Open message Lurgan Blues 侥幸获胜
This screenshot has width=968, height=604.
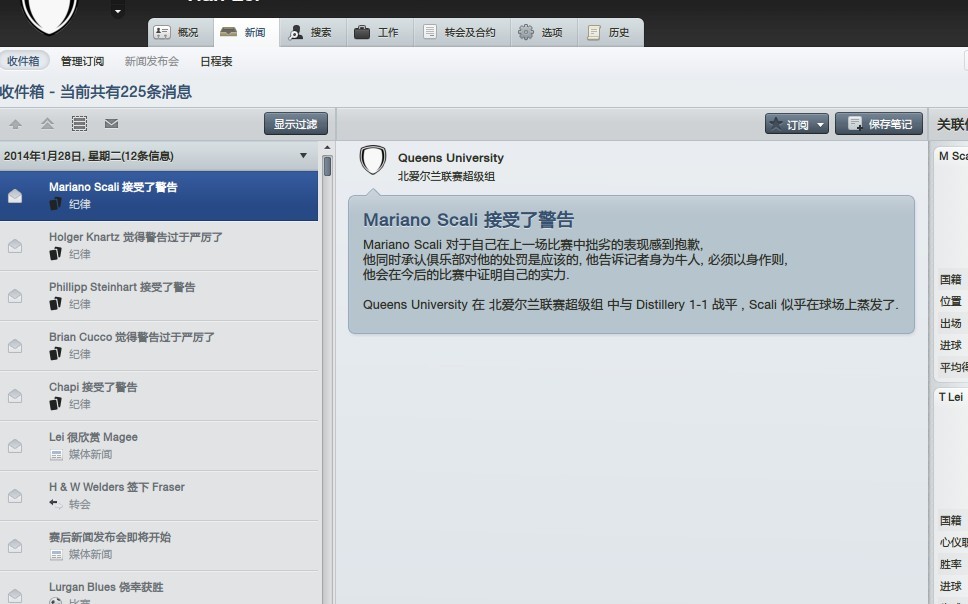coord(159,588)
